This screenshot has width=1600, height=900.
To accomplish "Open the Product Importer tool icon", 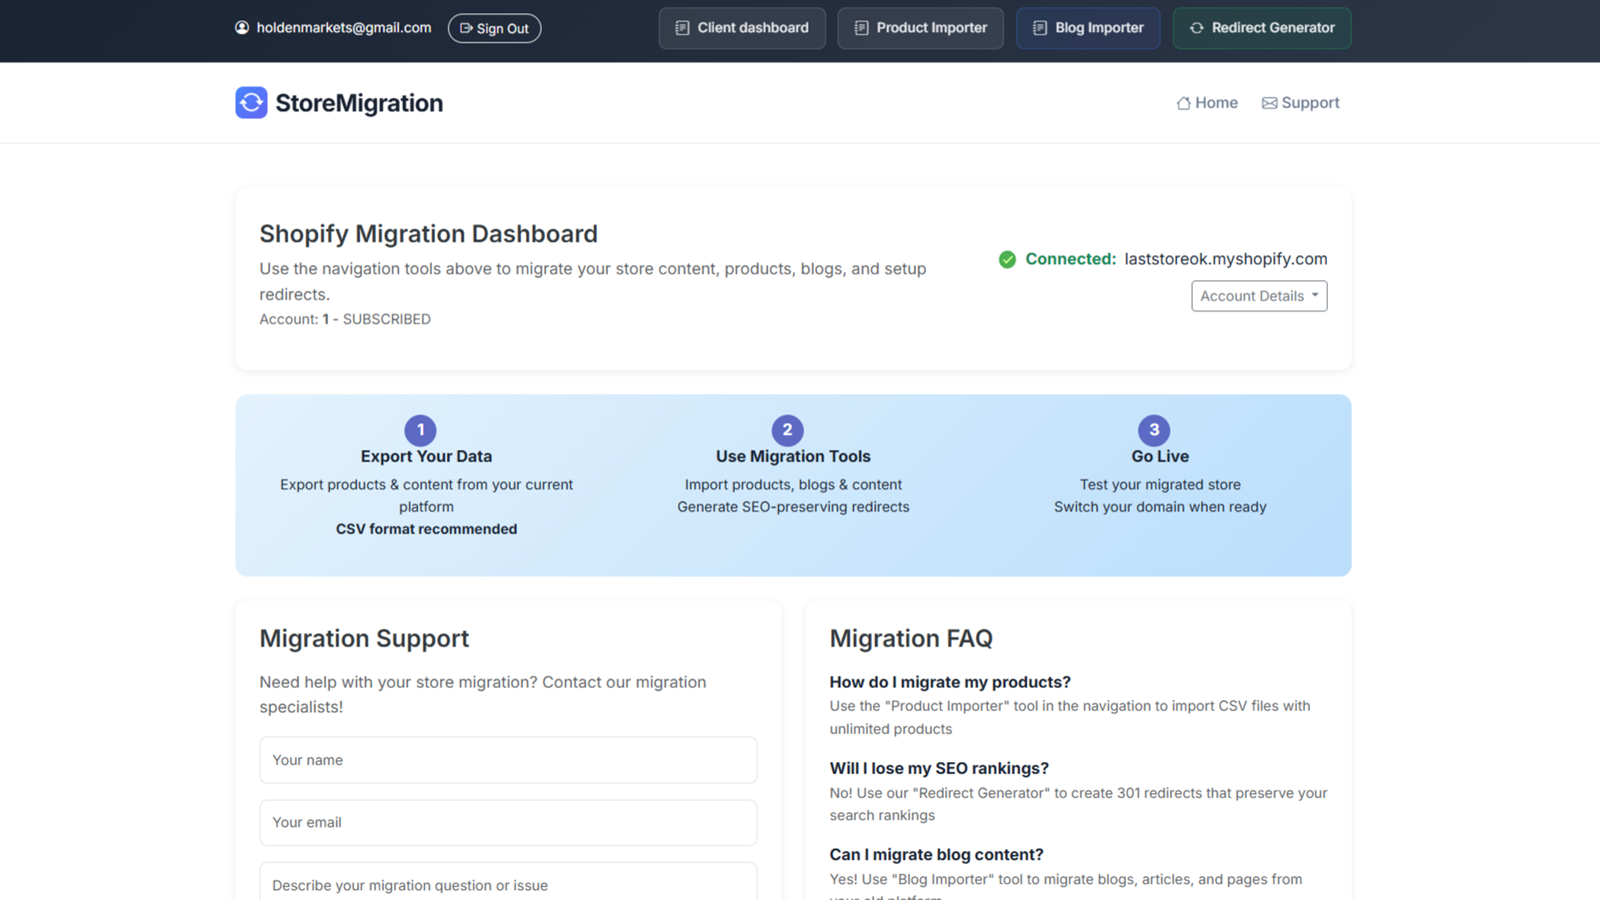I will coord(860,28).
